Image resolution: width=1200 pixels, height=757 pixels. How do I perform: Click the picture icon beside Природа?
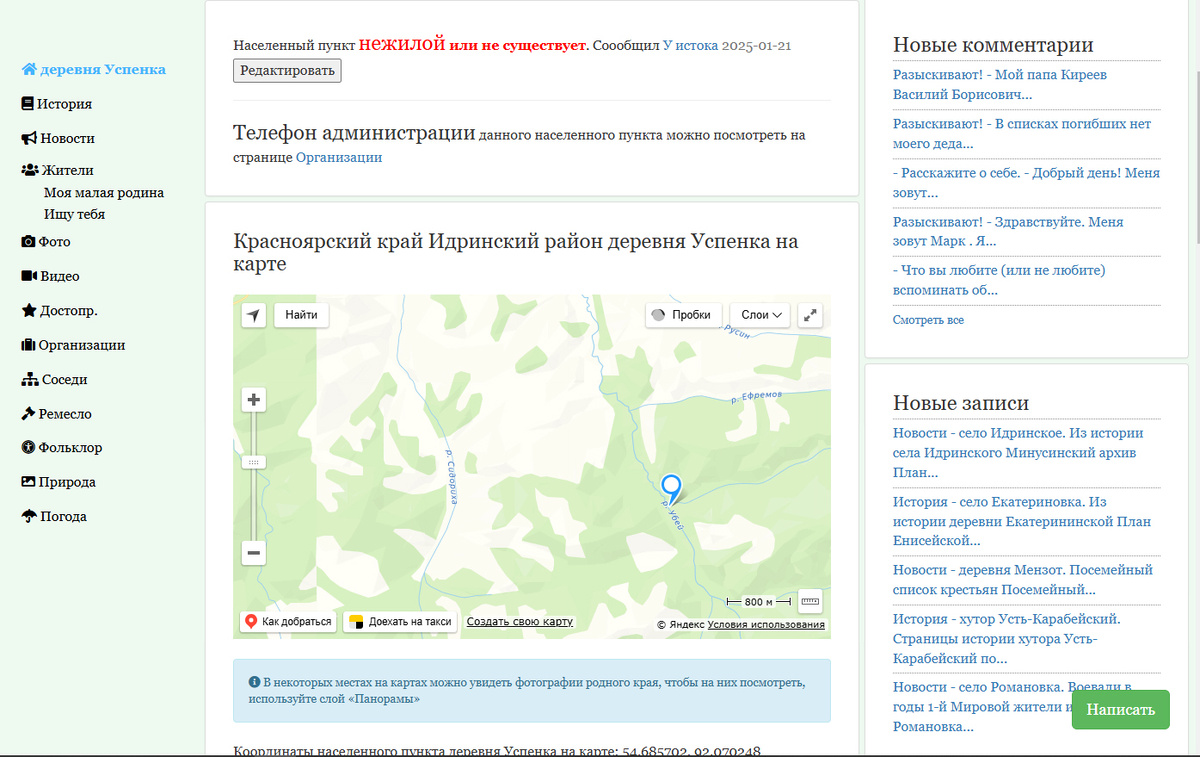click(29, 482)
